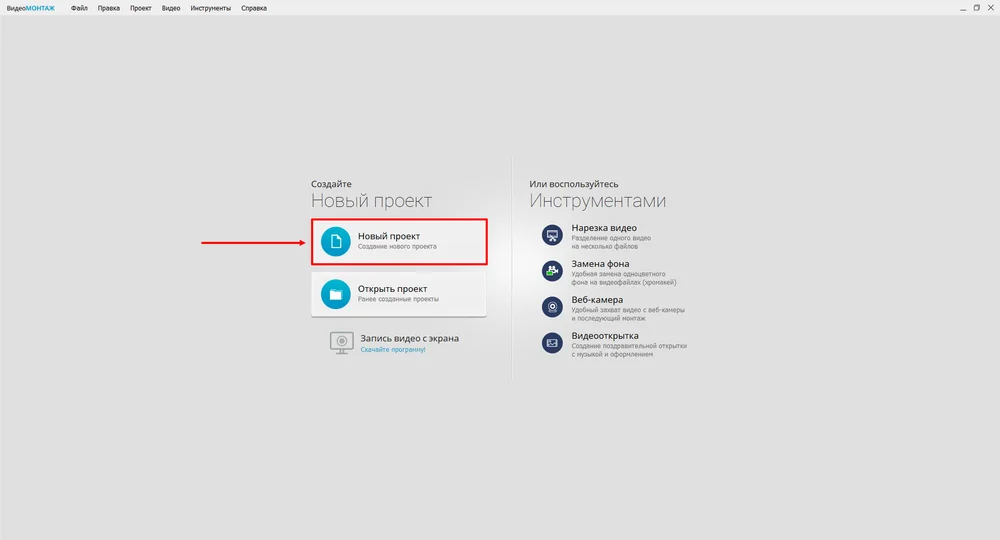
Task: Follow the Скачайте программу! link
Action: (393, 349)
